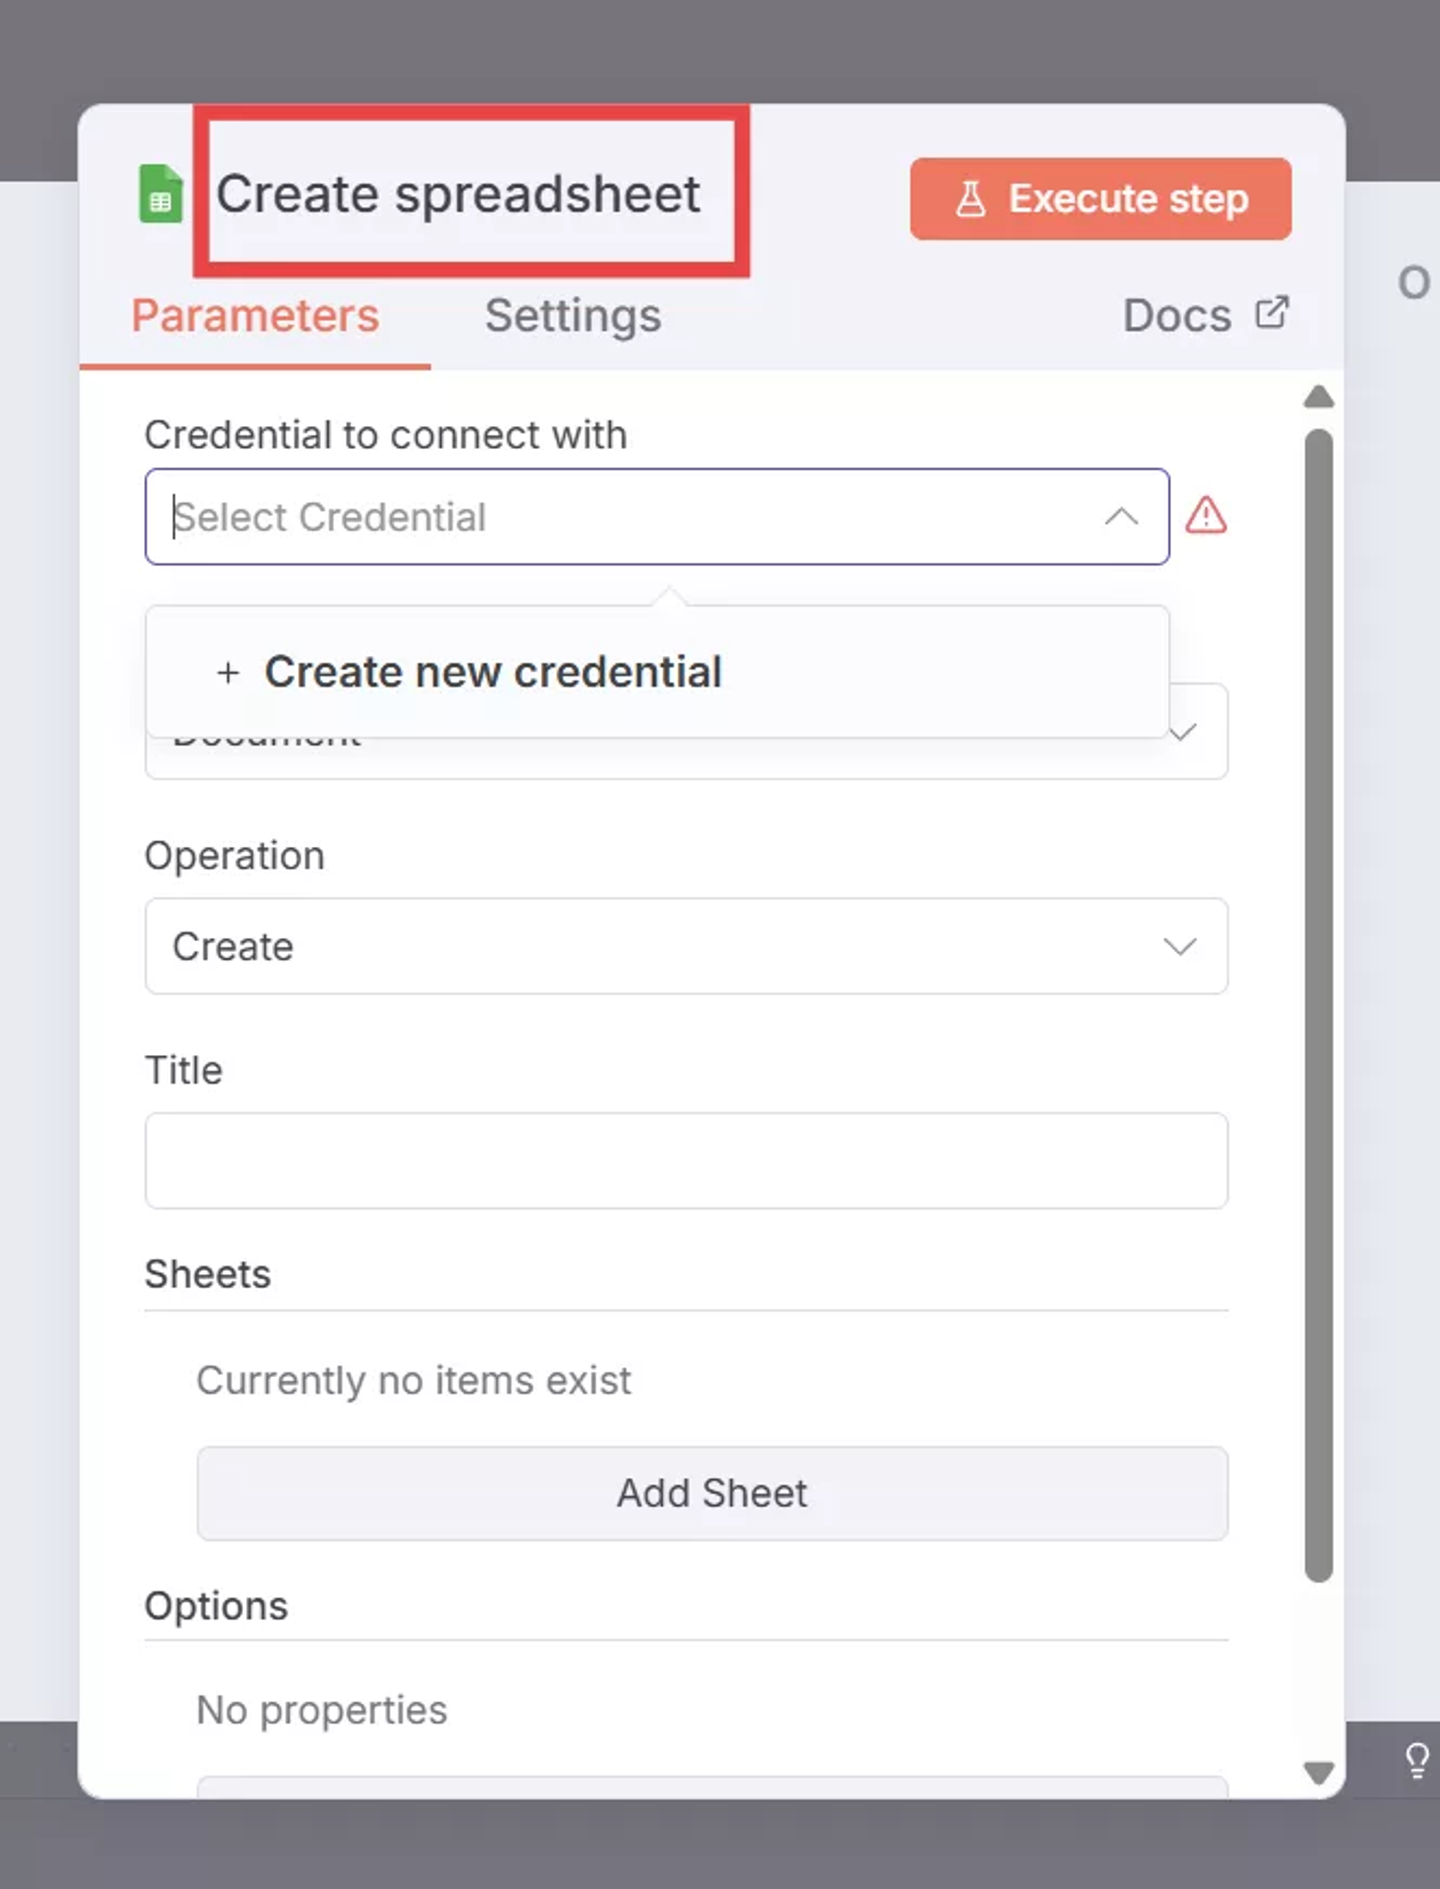The width and height of the screenshot is (1440, 1889).
Task: Expand the partially hidden Resource dropdown arrow
Action: [1183, 735]
